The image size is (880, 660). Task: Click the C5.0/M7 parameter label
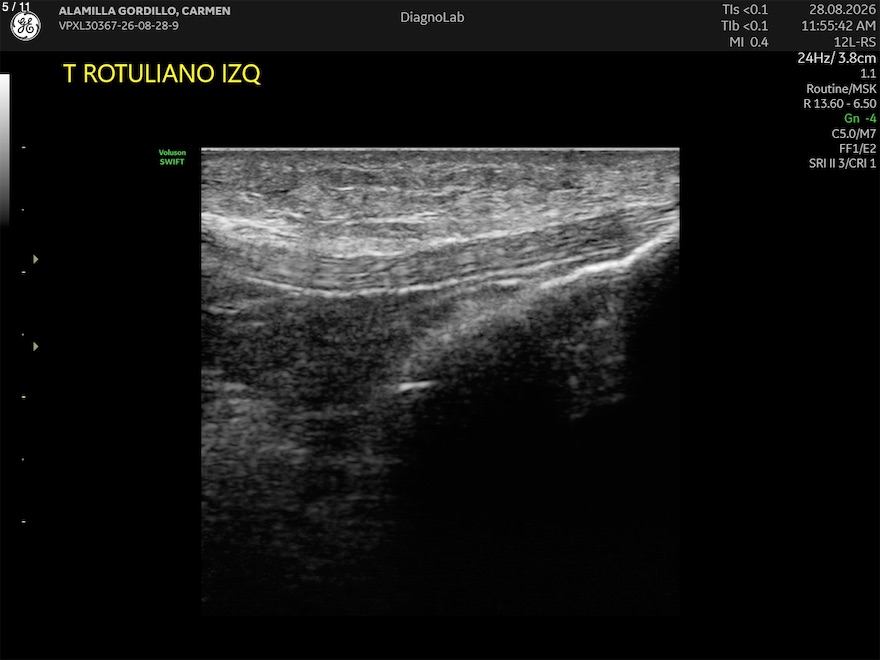[854, 134]
